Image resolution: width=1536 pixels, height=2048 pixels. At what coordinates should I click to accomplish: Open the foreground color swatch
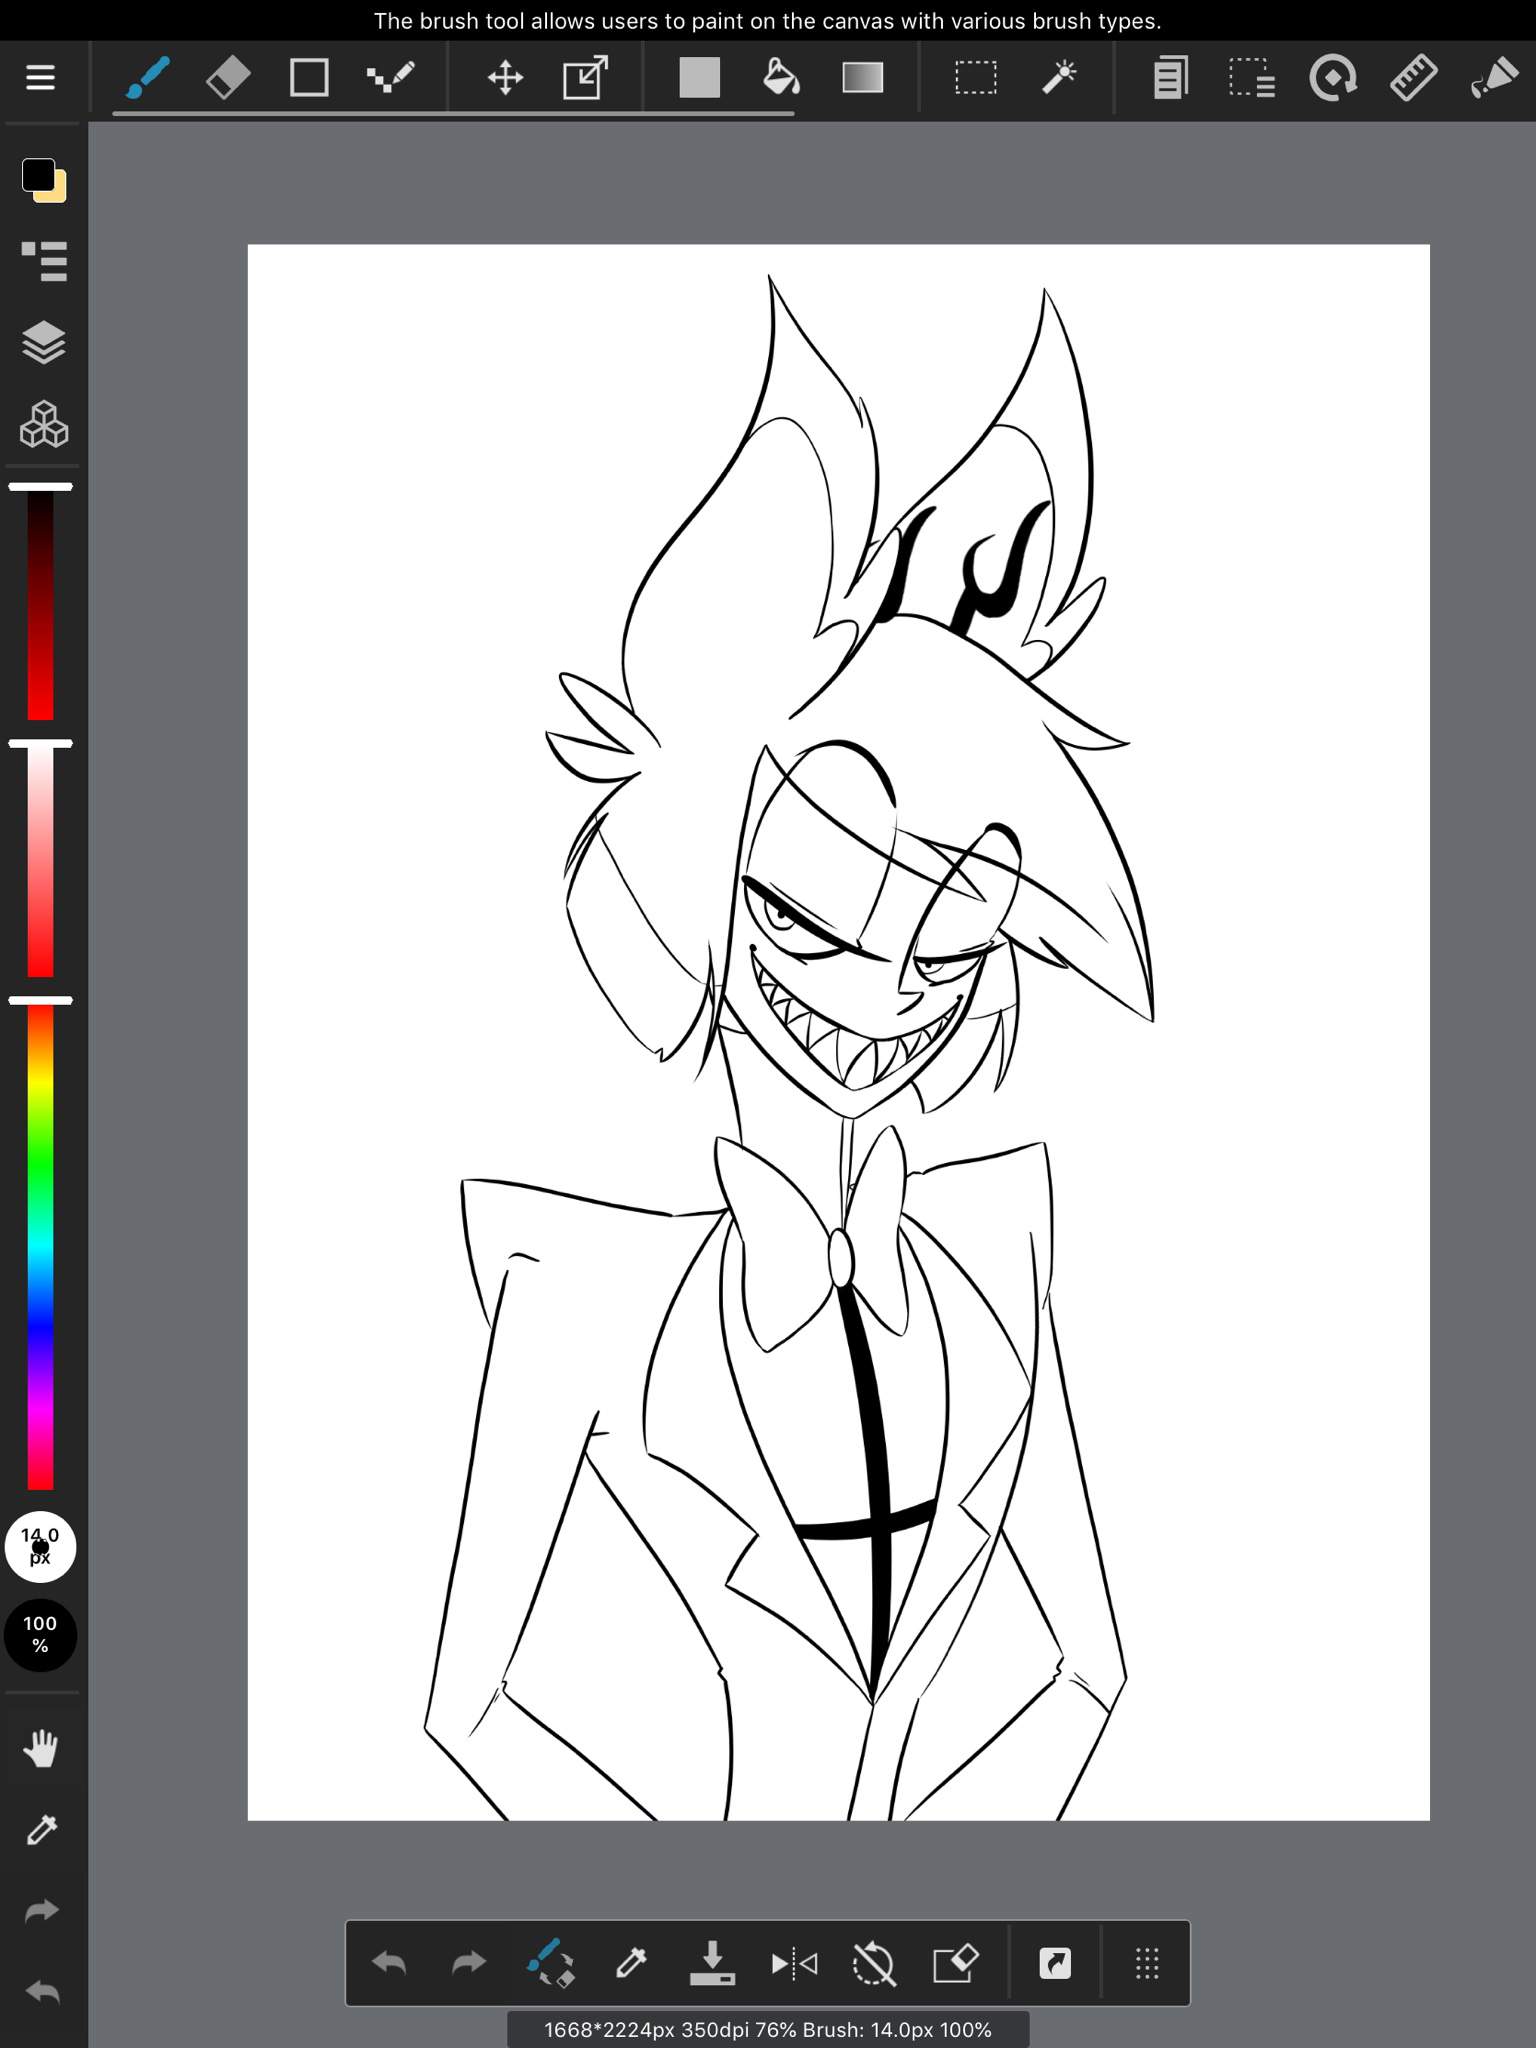tap(39, 176)
